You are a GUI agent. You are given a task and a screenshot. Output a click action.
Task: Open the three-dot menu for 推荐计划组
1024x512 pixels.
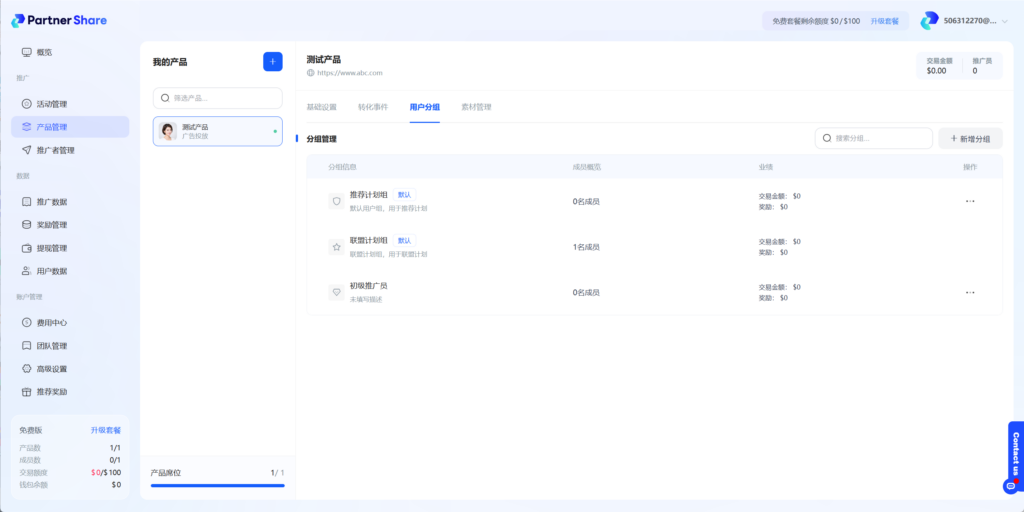point(969,201)
